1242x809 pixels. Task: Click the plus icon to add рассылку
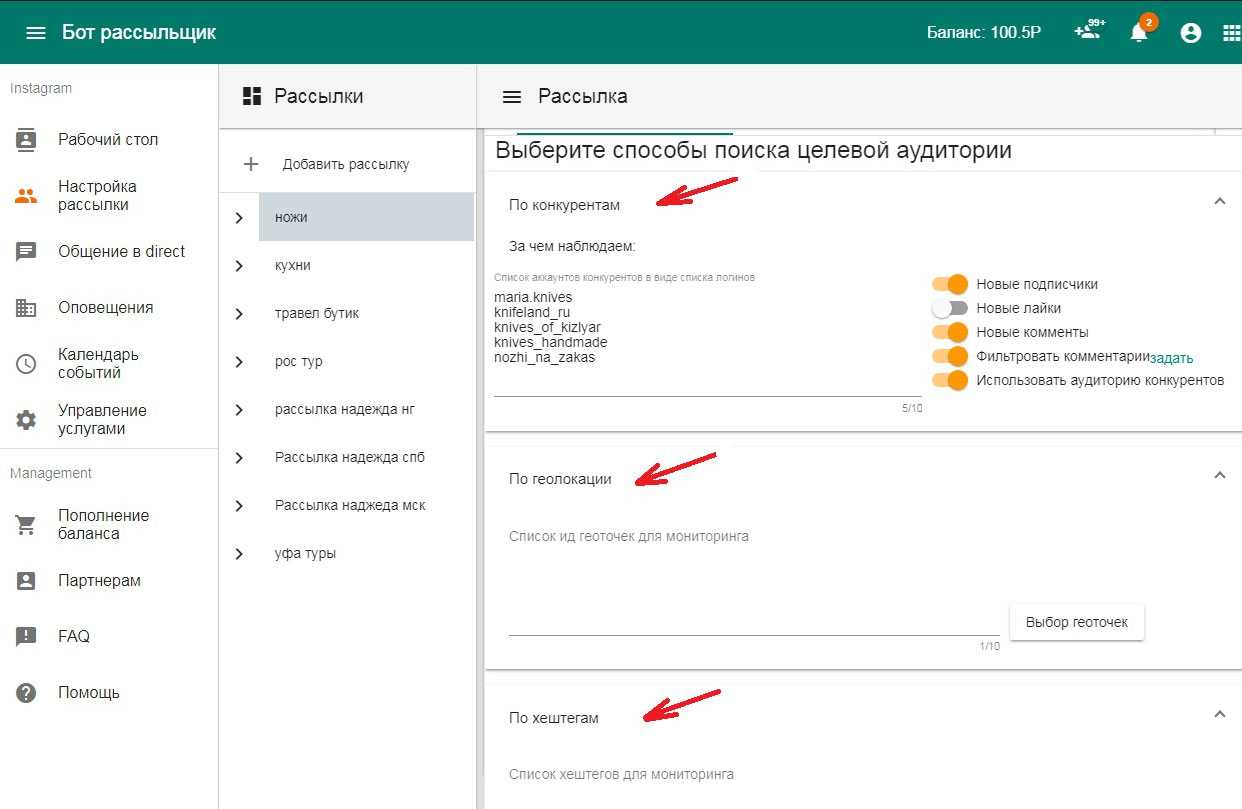(251, 164)
